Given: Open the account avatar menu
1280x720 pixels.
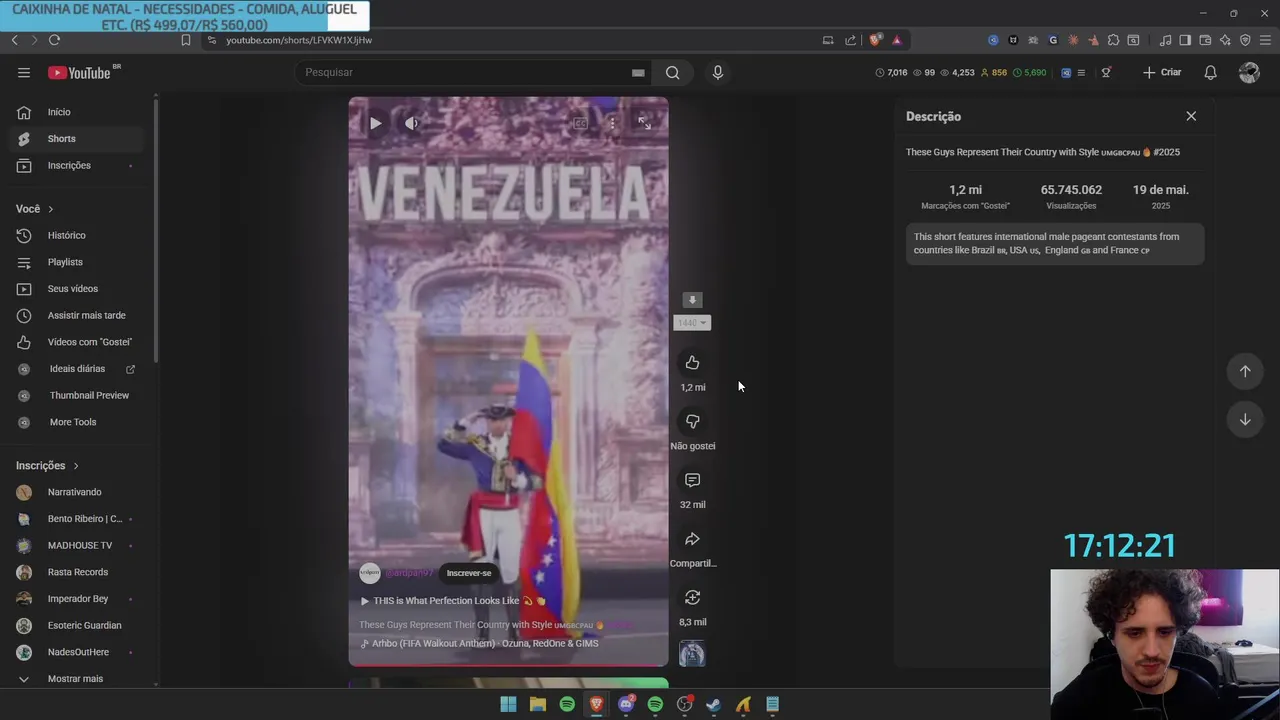Looking at the screenshot, I should pos(1249,72).
